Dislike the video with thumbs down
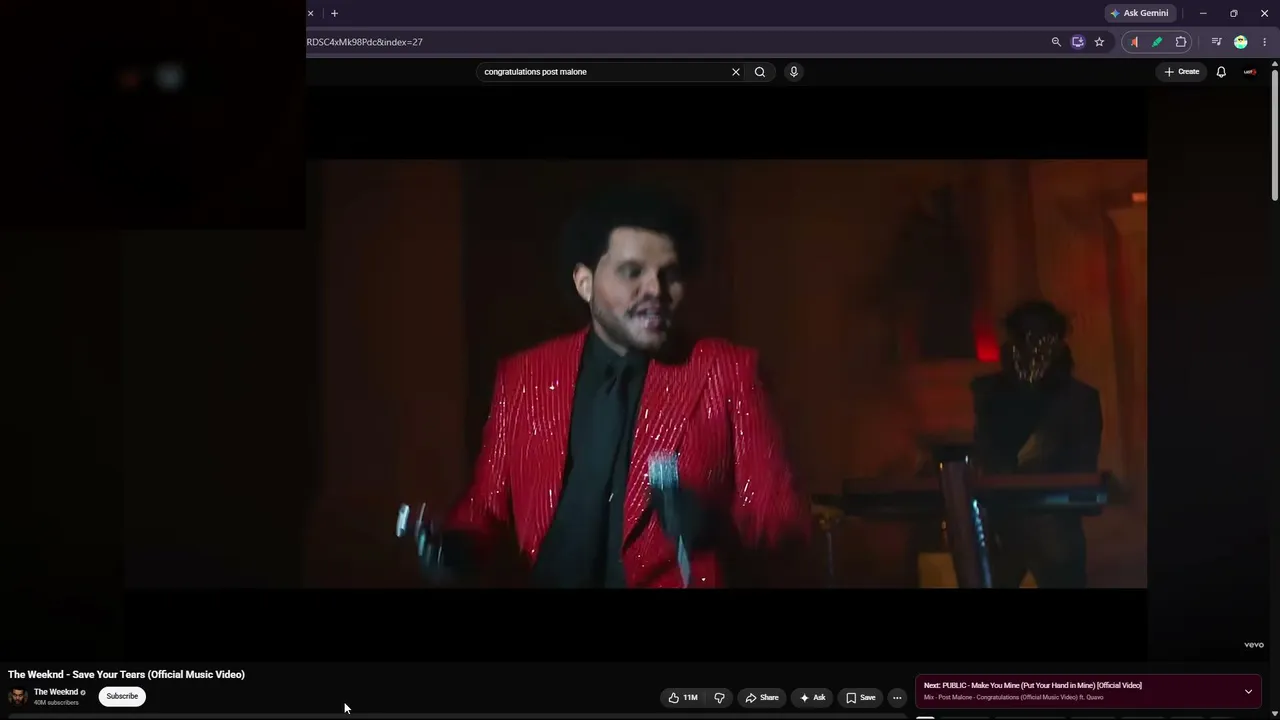Viewport: 1280px width, 720px height. click(719, 698)
